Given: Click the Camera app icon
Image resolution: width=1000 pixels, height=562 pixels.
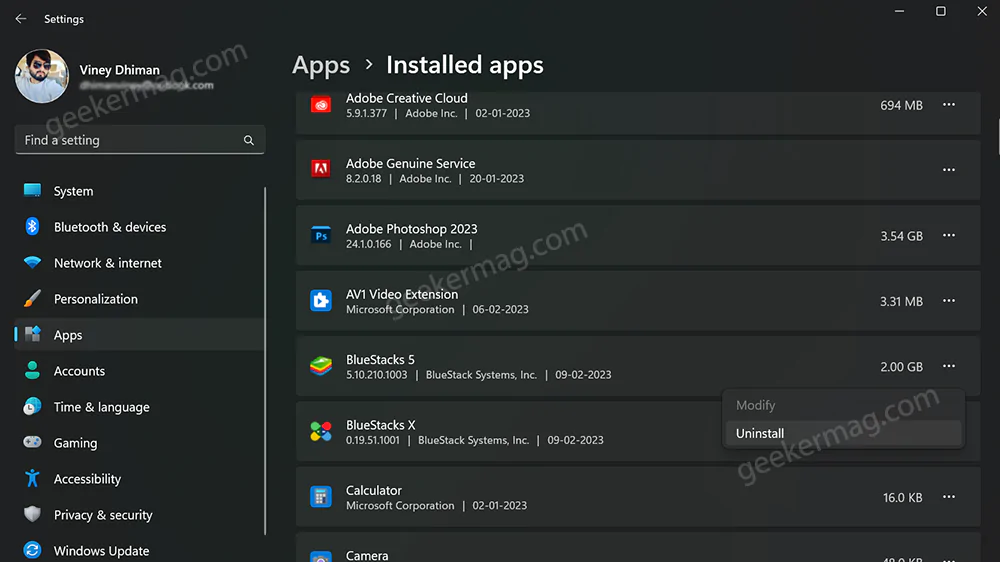Looking at the screenshot, I should [x=321, y=557].
